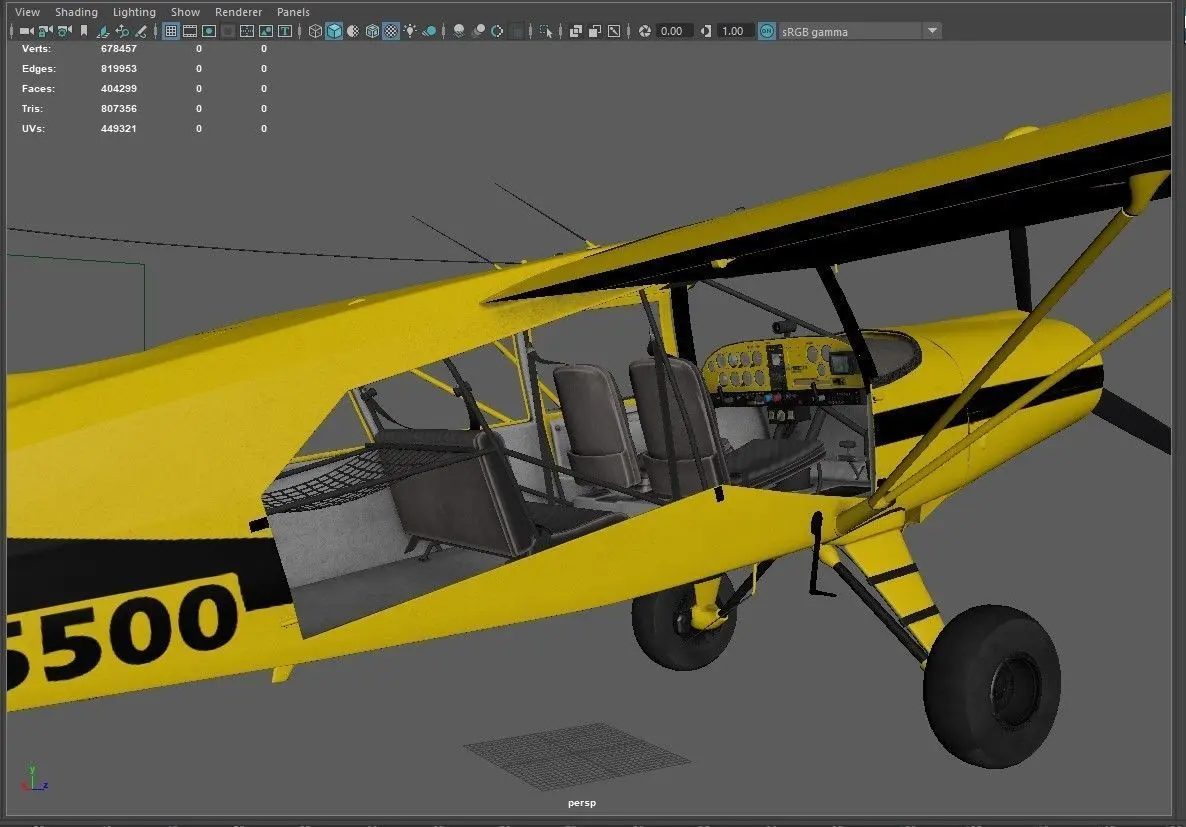Expand the sRGB gamma dropdown arrow

[x=933, y=31]
